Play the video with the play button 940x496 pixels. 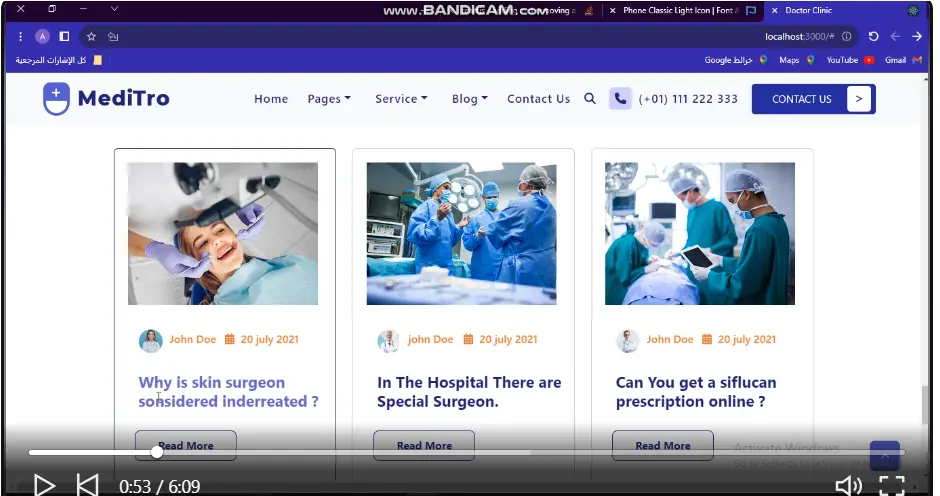(44, 485)
